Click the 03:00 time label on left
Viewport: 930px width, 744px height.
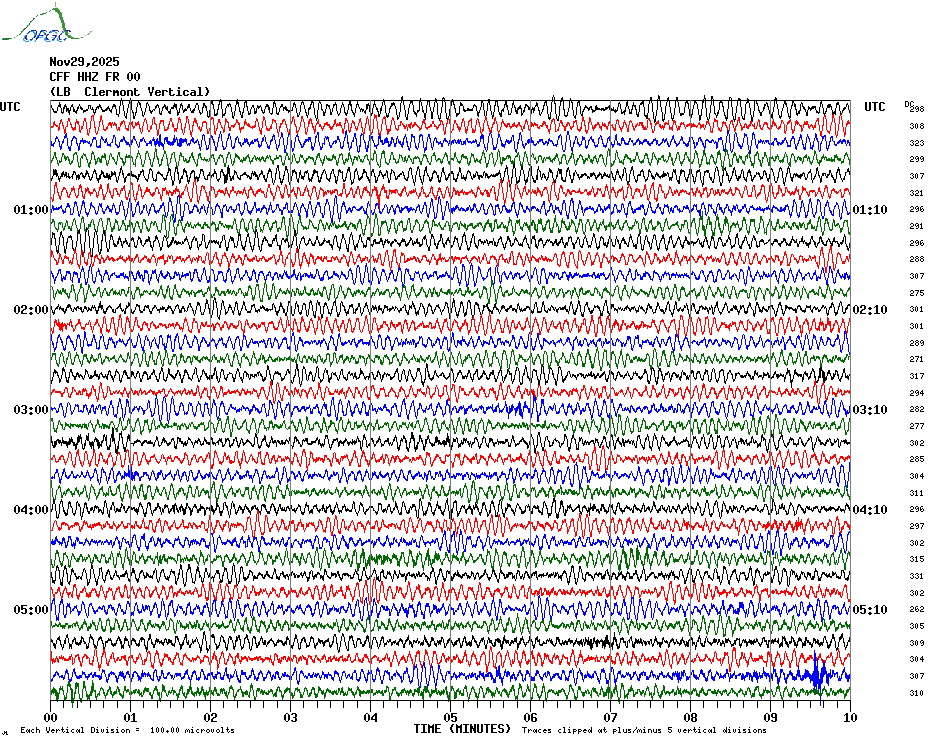tap(31, 410)
